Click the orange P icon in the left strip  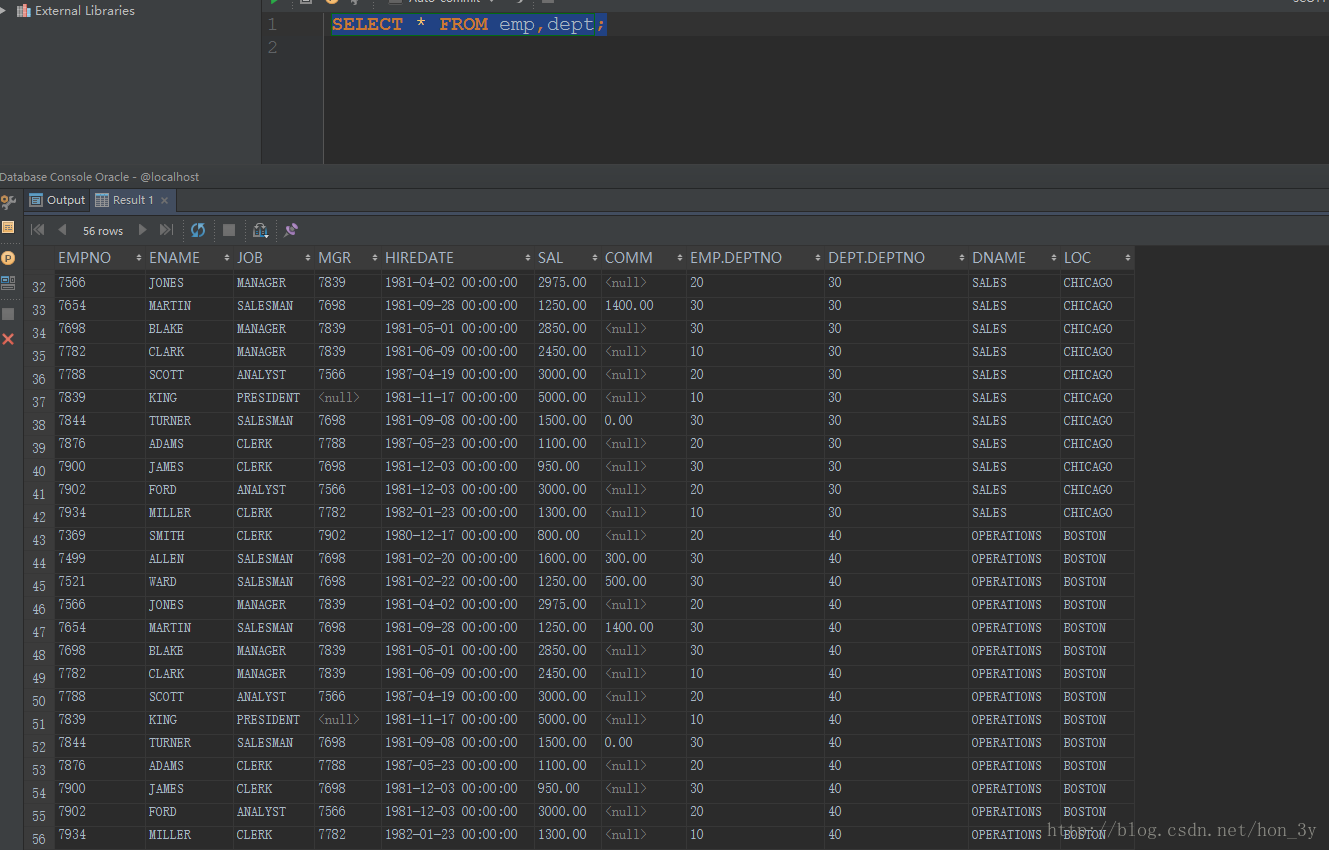coord(8,258)
